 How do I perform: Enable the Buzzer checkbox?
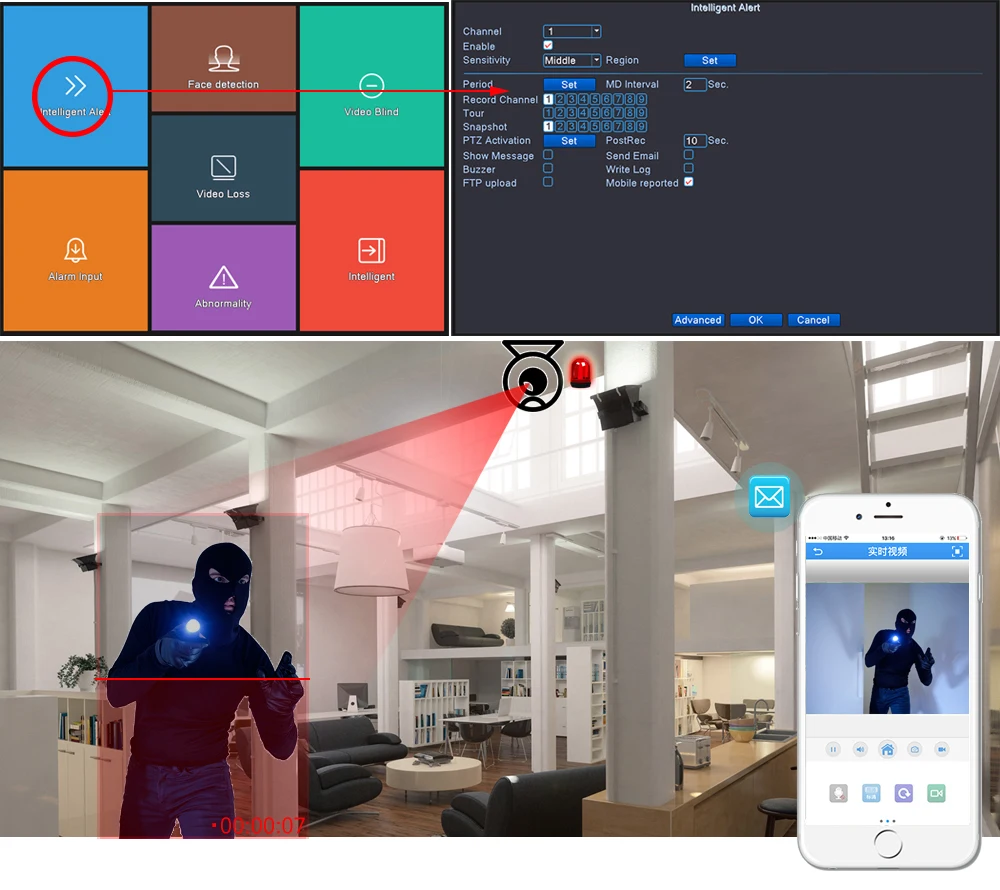tap(548, 168)
